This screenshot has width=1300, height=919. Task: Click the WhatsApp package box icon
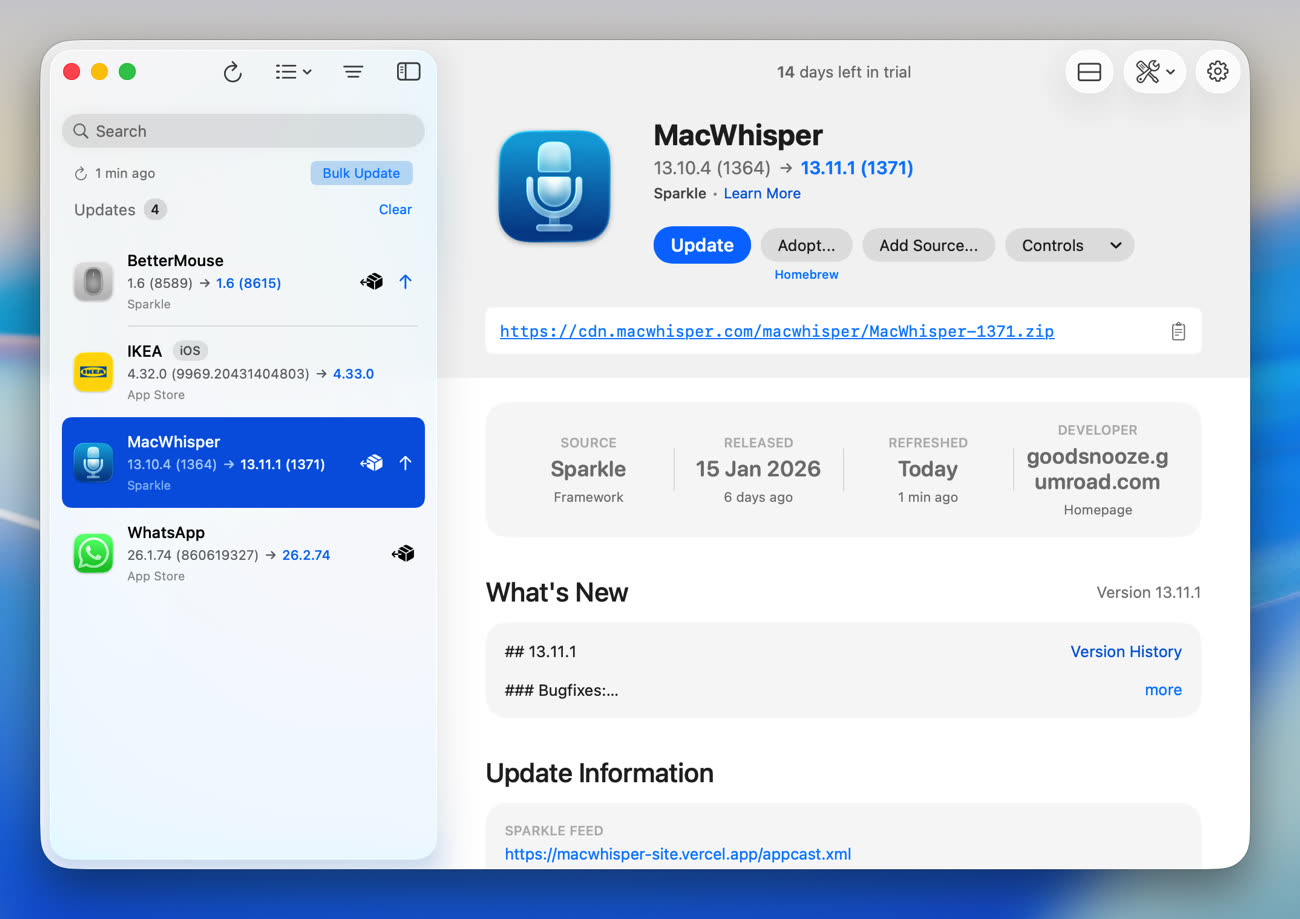403,554
